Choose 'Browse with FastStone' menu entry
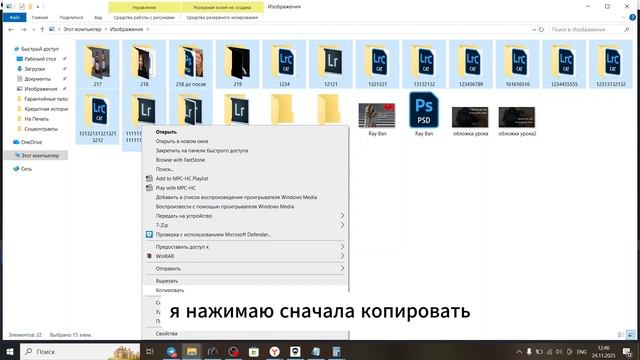The width and height of the screenshot is (640, 360). [246, 160]
